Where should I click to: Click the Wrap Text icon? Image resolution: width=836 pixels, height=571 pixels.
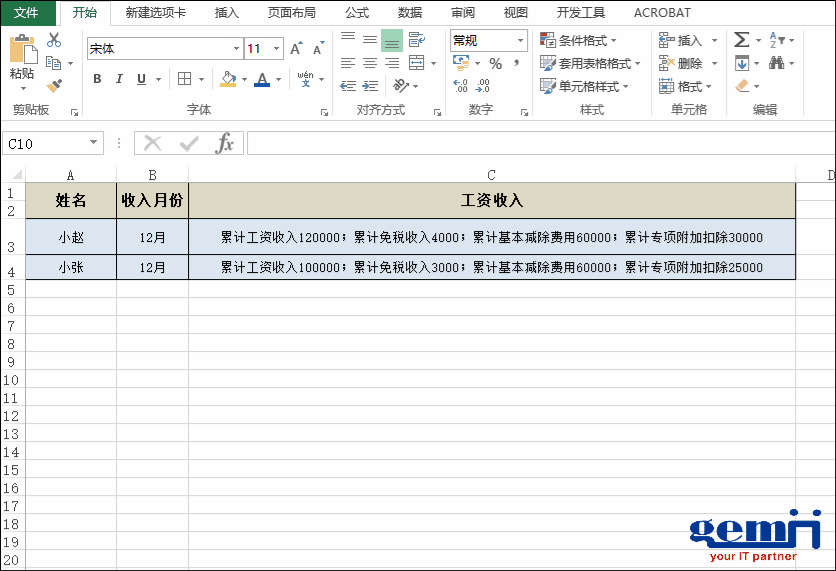click(x=417, y=39)
